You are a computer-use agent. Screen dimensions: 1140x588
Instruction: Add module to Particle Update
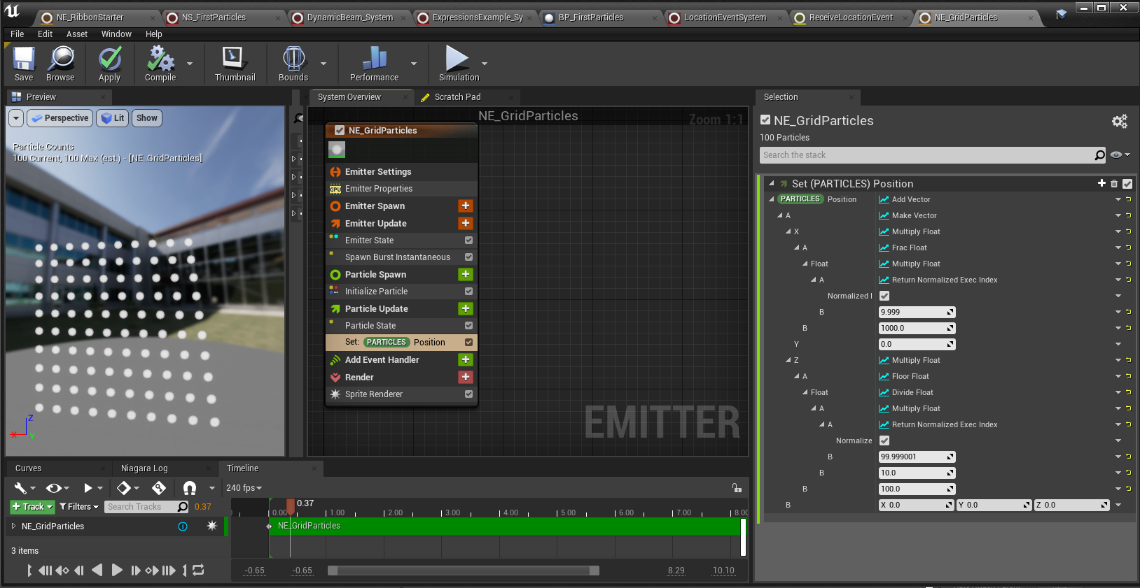tap(465, 309)
